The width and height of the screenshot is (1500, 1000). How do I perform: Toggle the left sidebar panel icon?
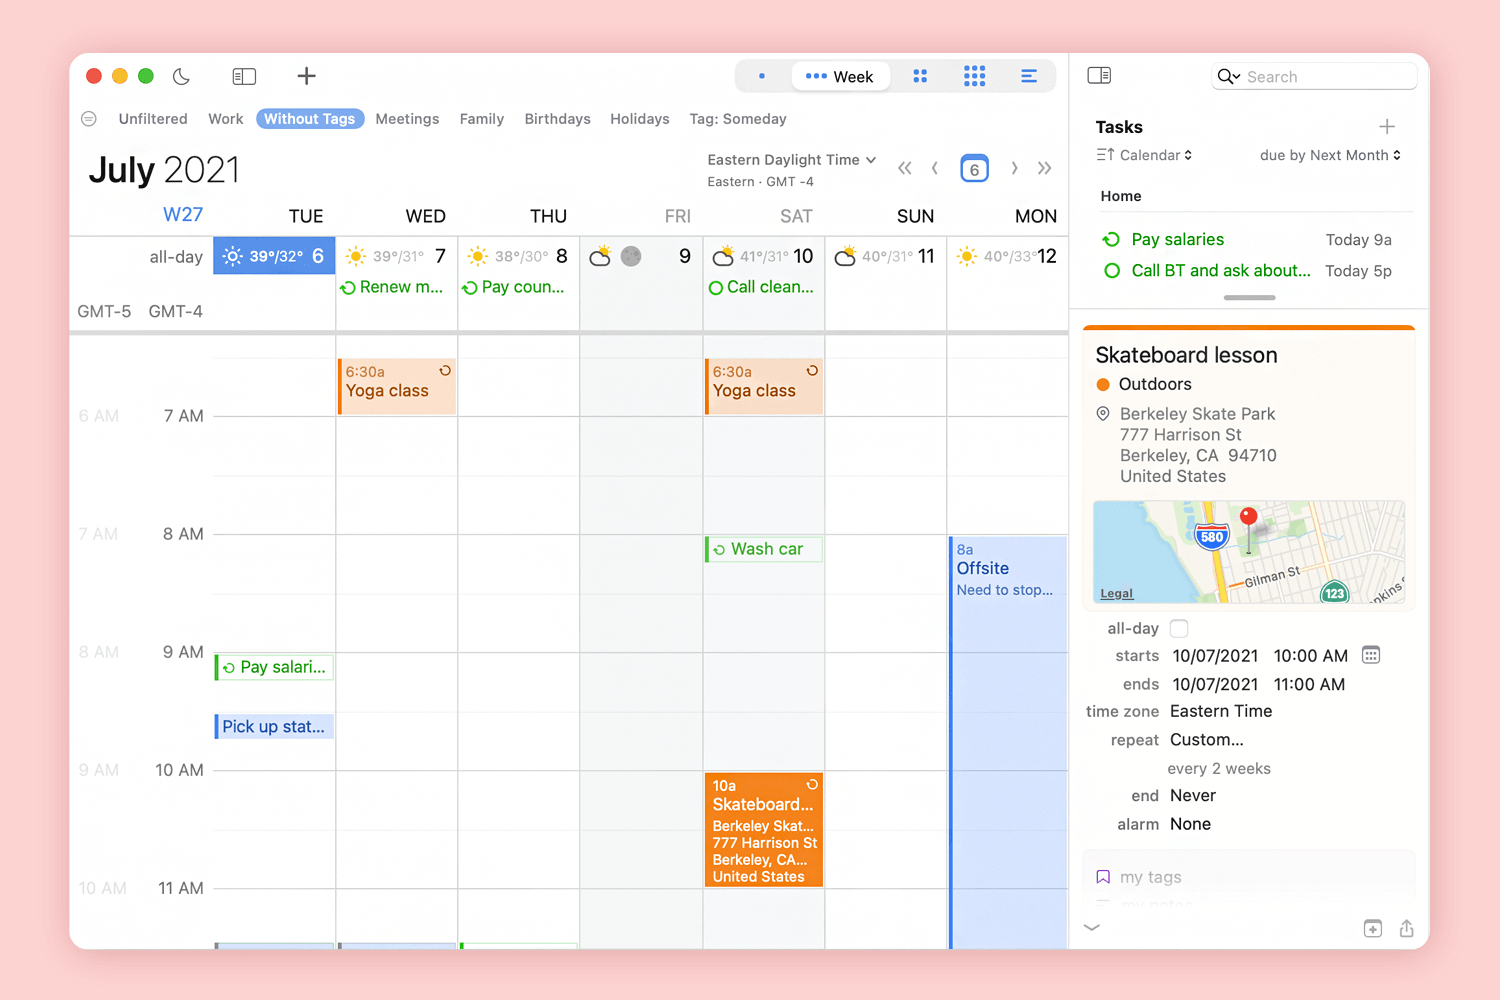(x=244, y=76)
